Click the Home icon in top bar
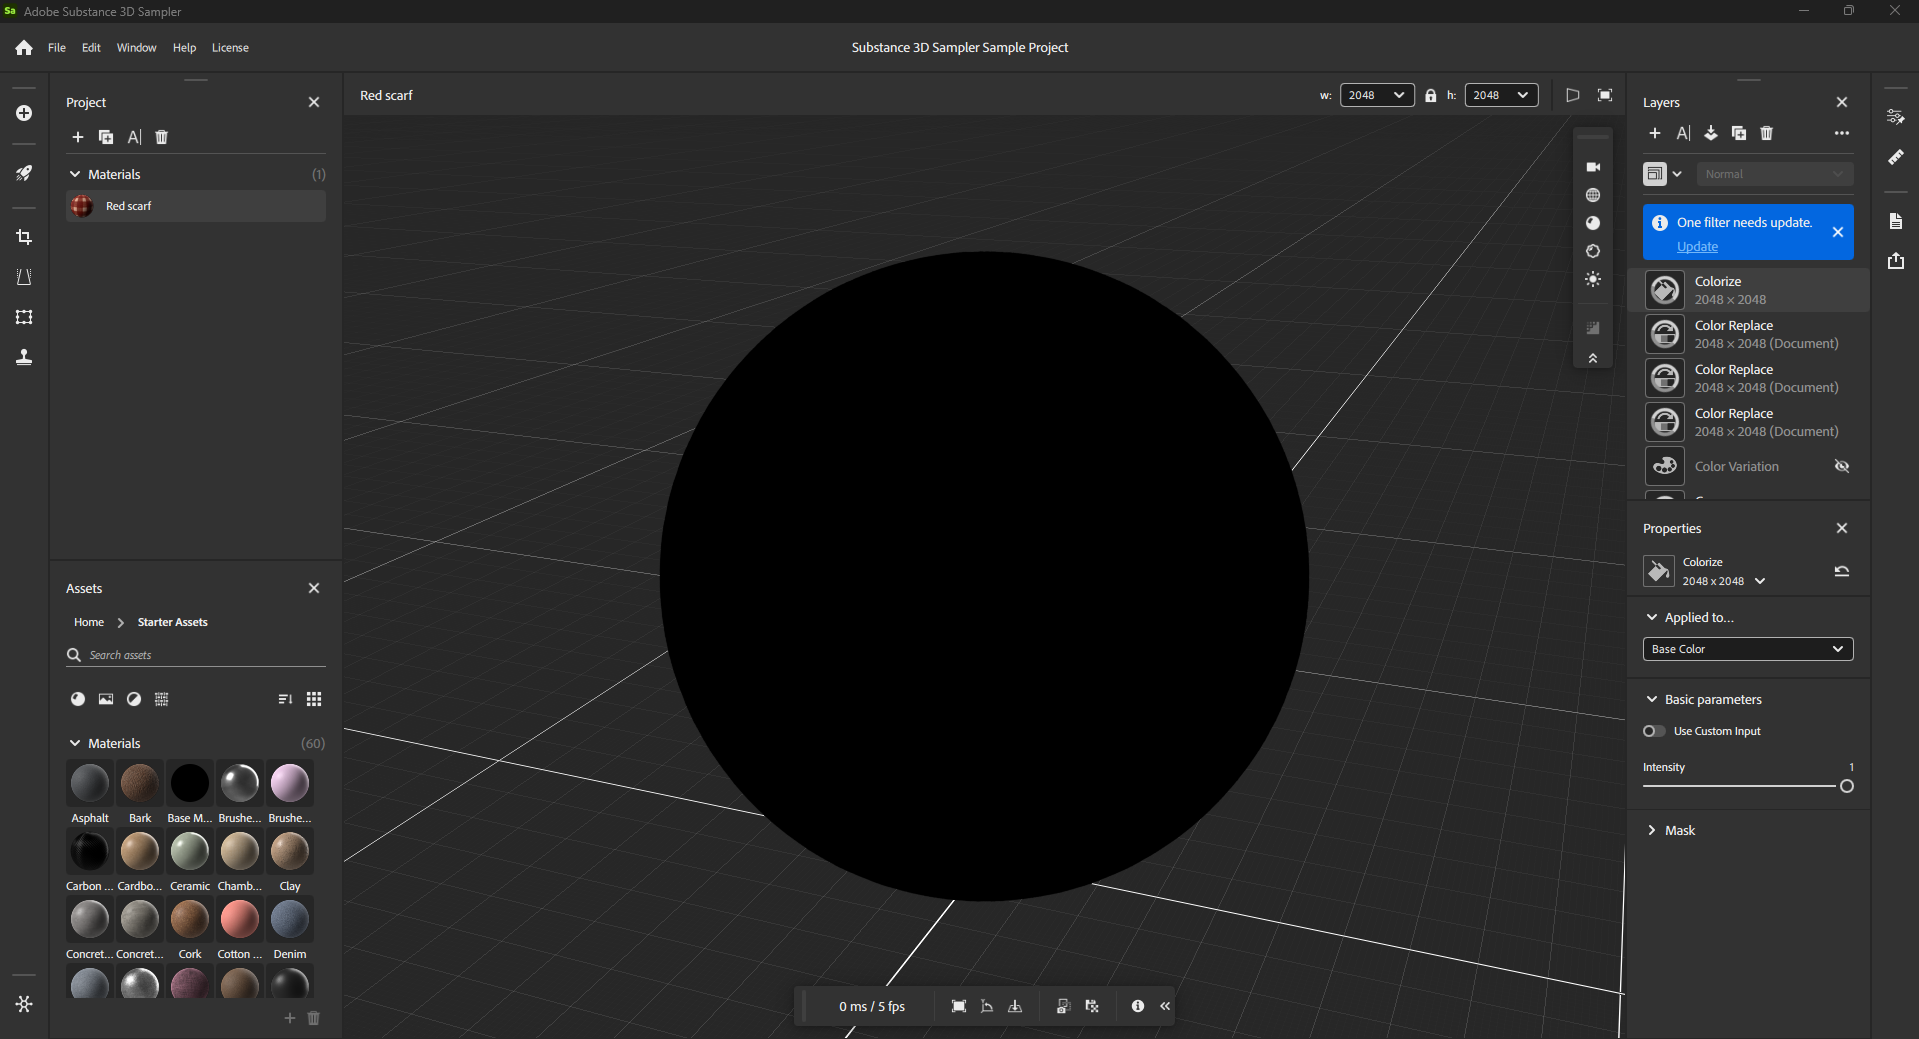Image resolution: width=1919 pixels, height=1039 pixels. [x=24, y=48]
